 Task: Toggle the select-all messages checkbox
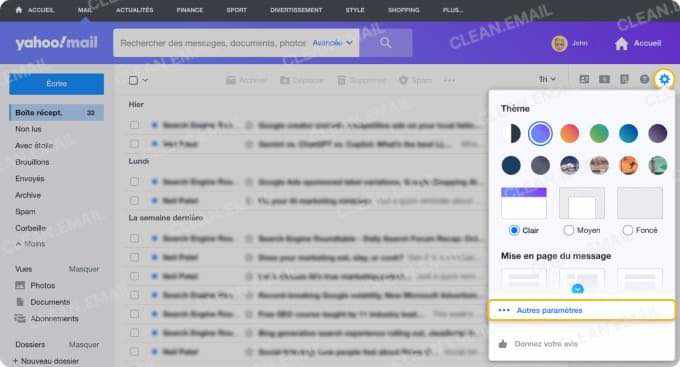[x=134, y=80]
